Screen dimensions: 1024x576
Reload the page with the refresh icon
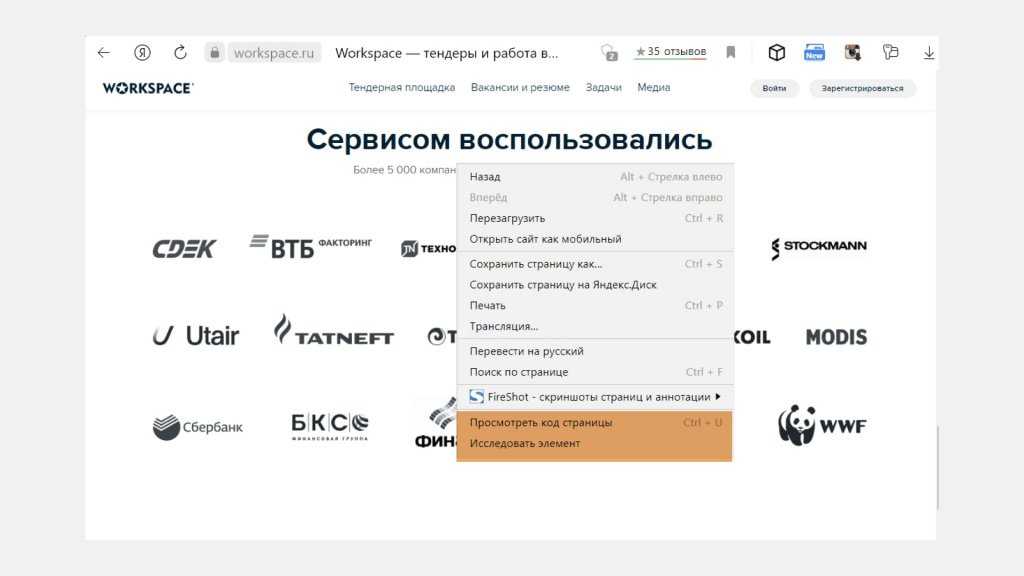point(180,52)
